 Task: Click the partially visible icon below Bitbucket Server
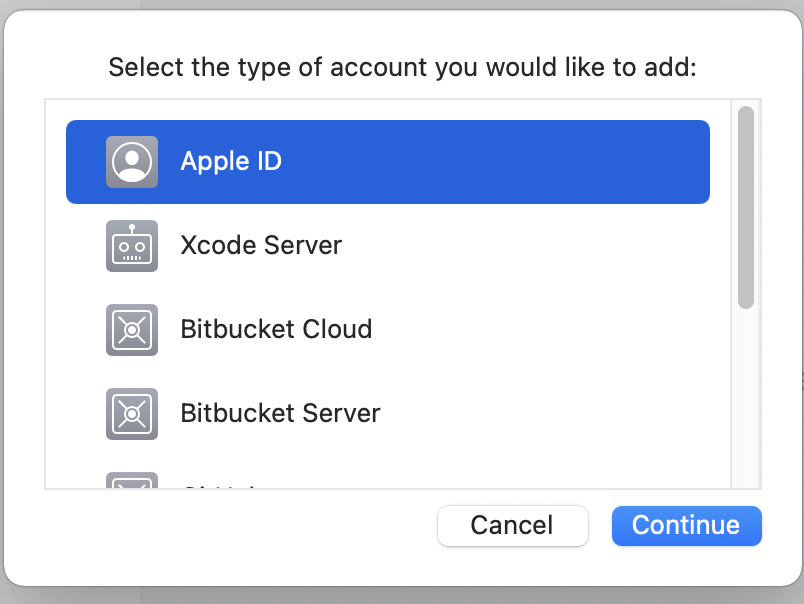tap(132, 480)
